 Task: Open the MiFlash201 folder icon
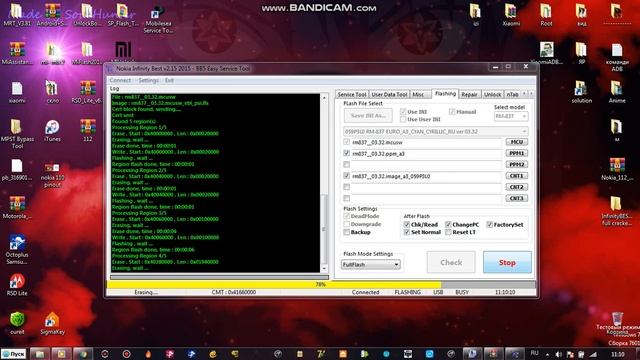click(87, 53)
